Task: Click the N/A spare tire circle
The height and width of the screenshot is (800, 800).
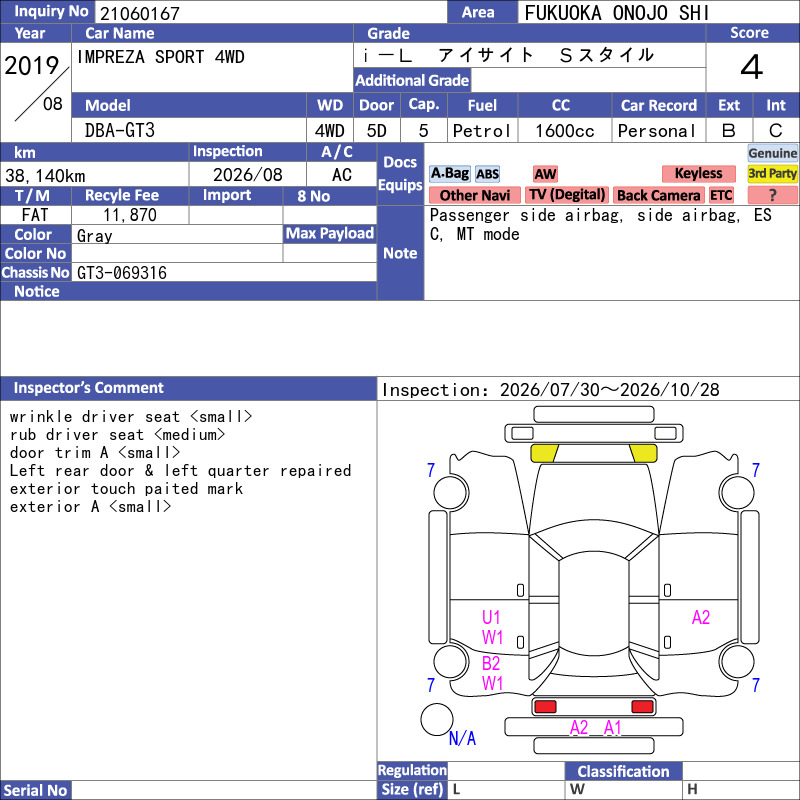Action: 437,719
